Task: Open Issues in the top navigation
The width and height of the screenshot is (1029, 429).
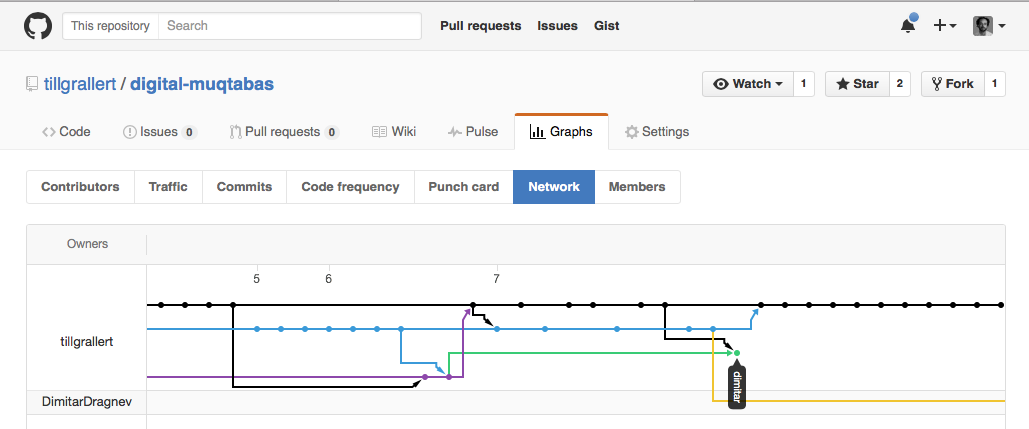Action: [557, 26]
